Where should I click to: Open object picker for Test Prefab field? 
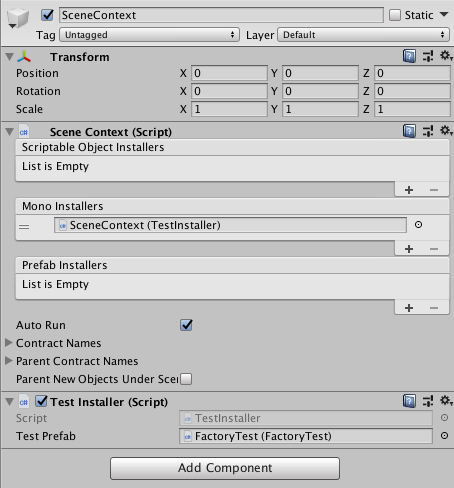pyautogui.click(x=444, y=436)
